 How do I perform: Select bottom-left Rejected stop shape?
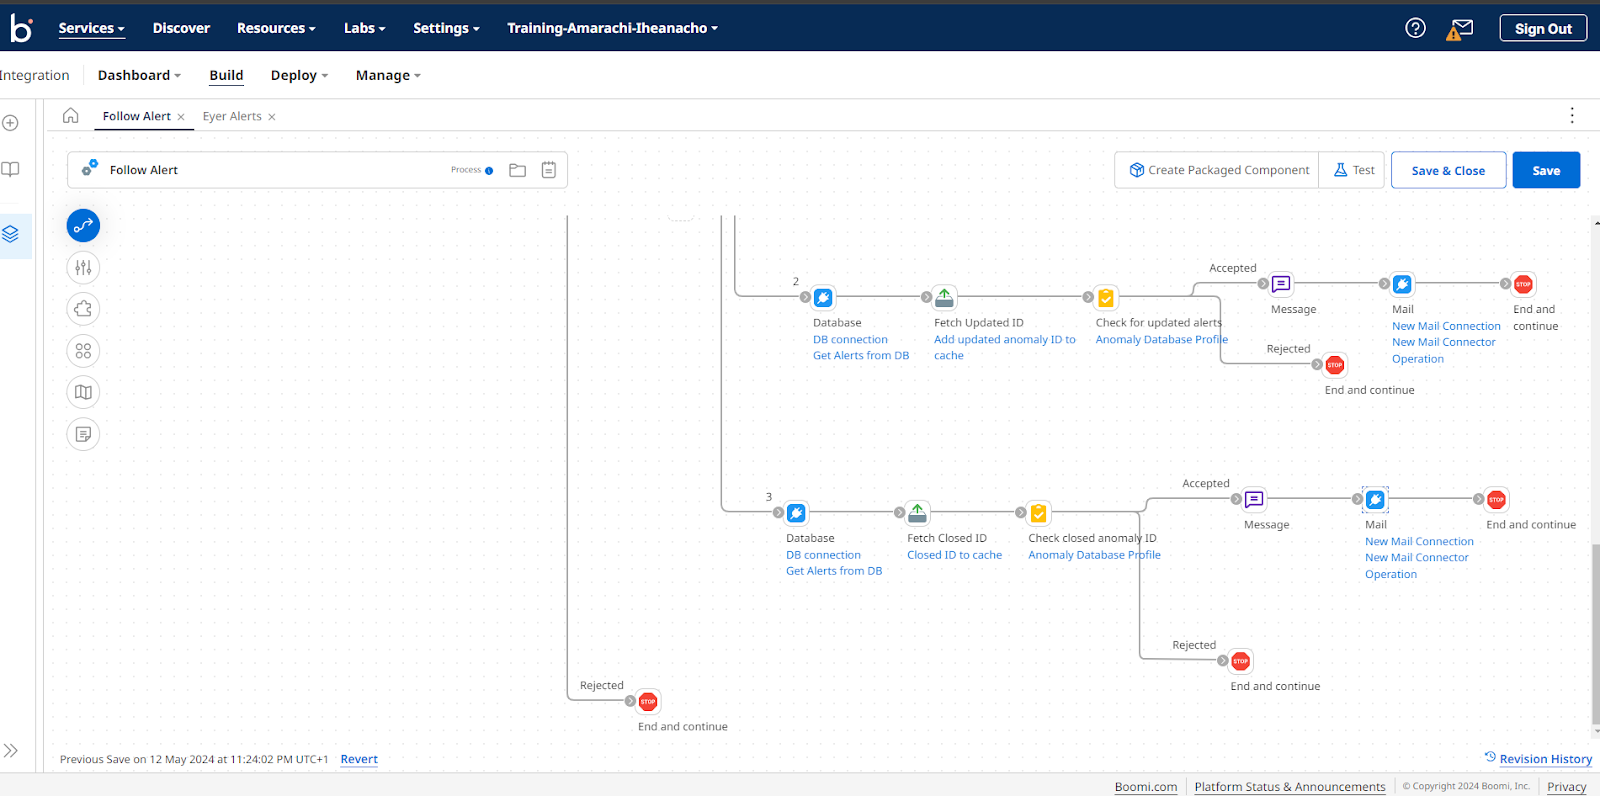click(648, 701)
